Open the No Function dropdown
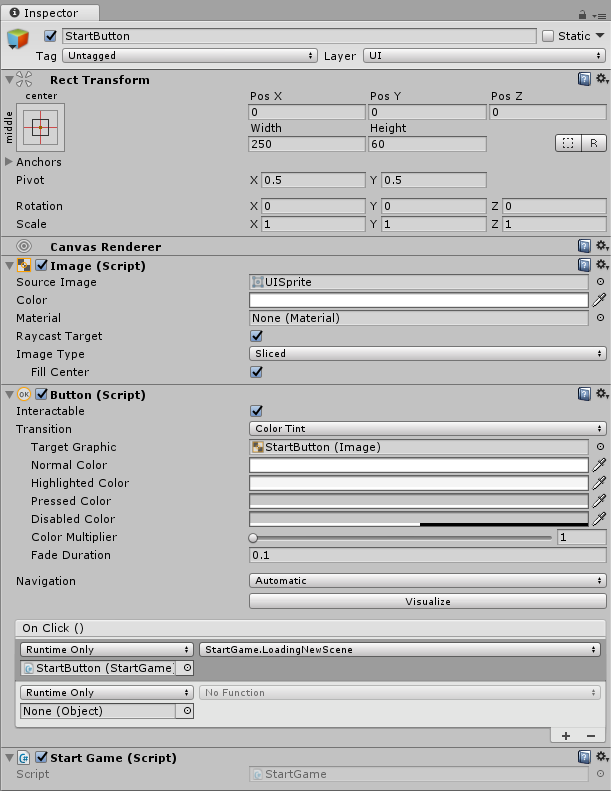Image resolution: width=611 pixels, height=791 pixels. coord(400,693)
